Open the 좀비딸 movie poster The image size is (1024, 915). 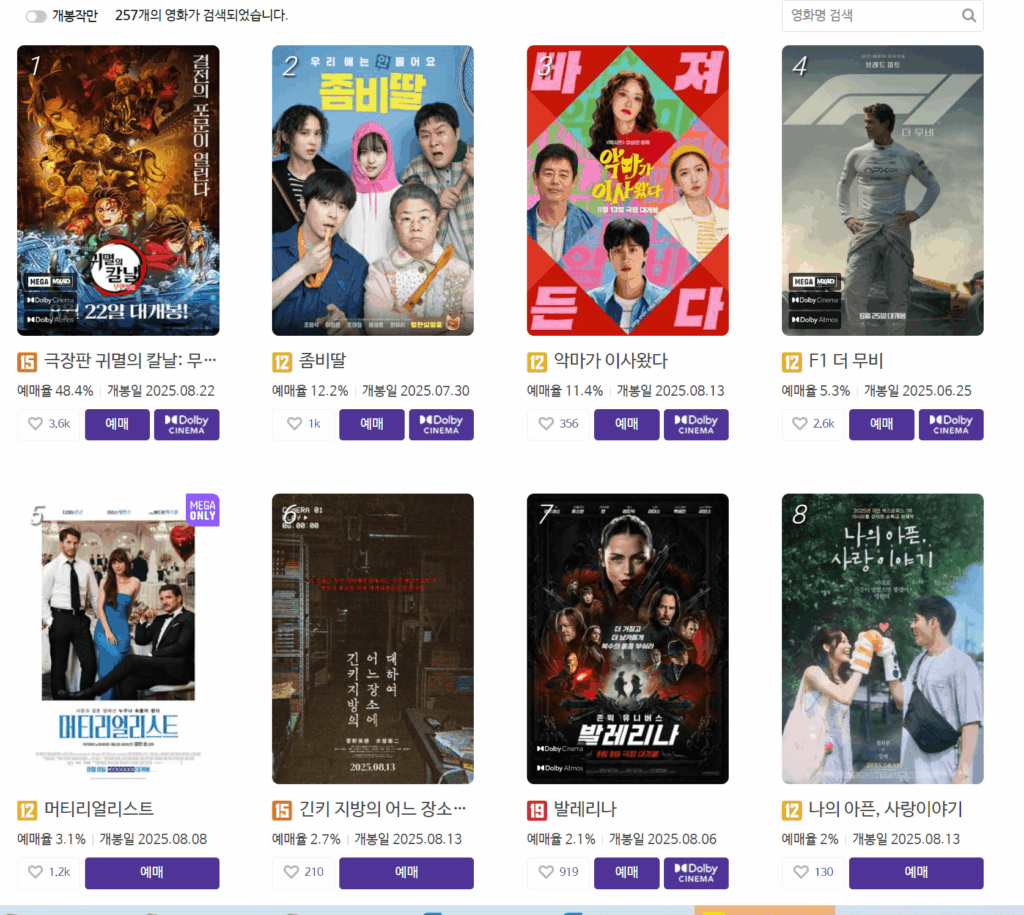pyautogui.click(x=373, y=190)
